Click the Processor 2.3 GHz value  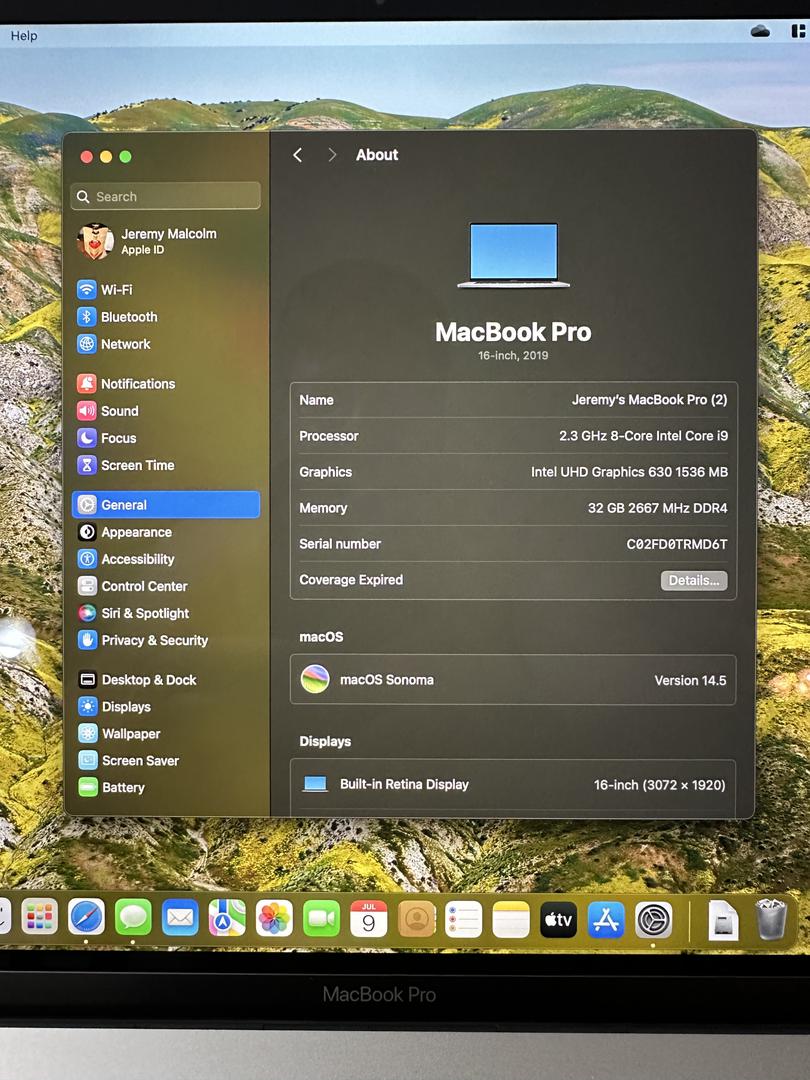tap(643, 436)
